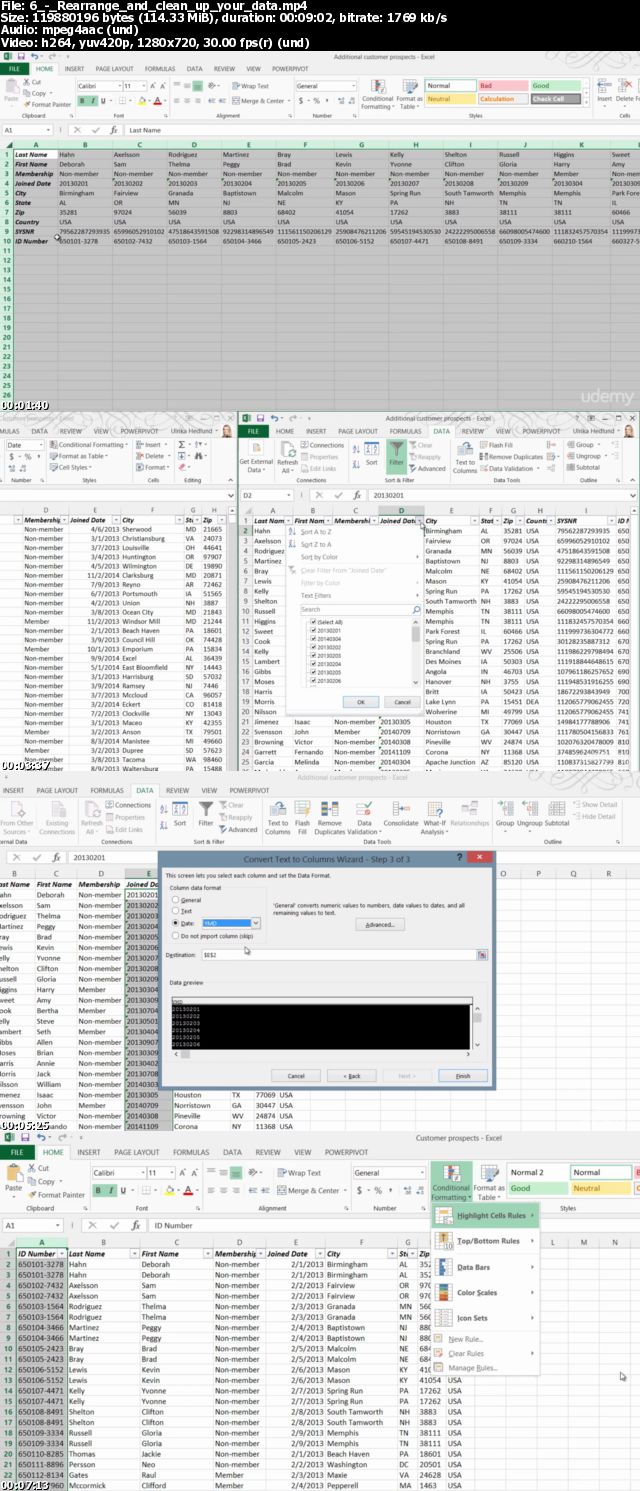Click < Back in the wizard
This screenshot has width=640, height=1491.
pyautogui.click(x=351, y=1075)
